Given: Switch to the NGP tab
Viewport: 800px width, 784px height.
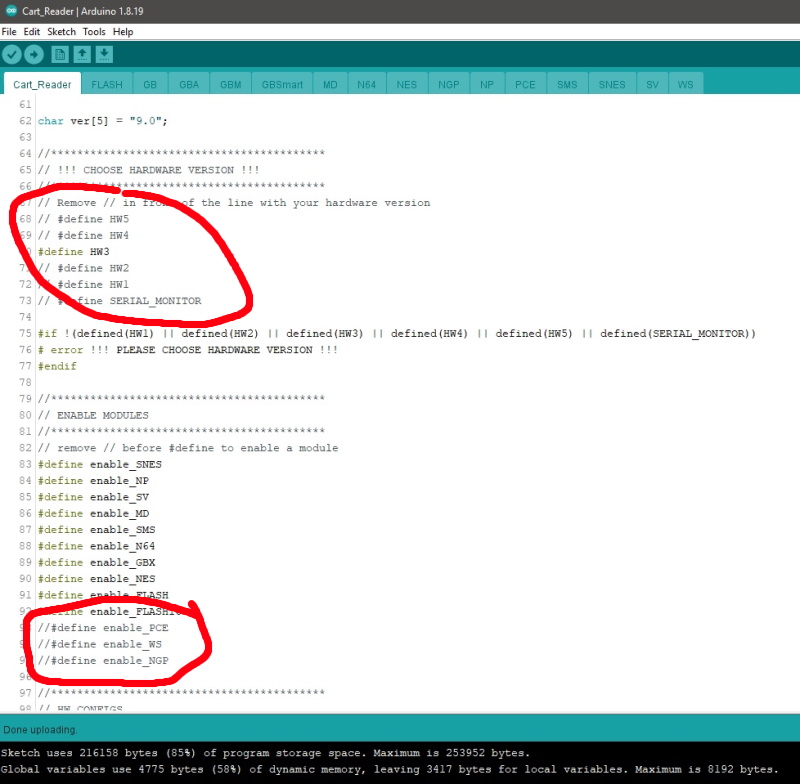Looking at the screenshot, I should 448,84.
